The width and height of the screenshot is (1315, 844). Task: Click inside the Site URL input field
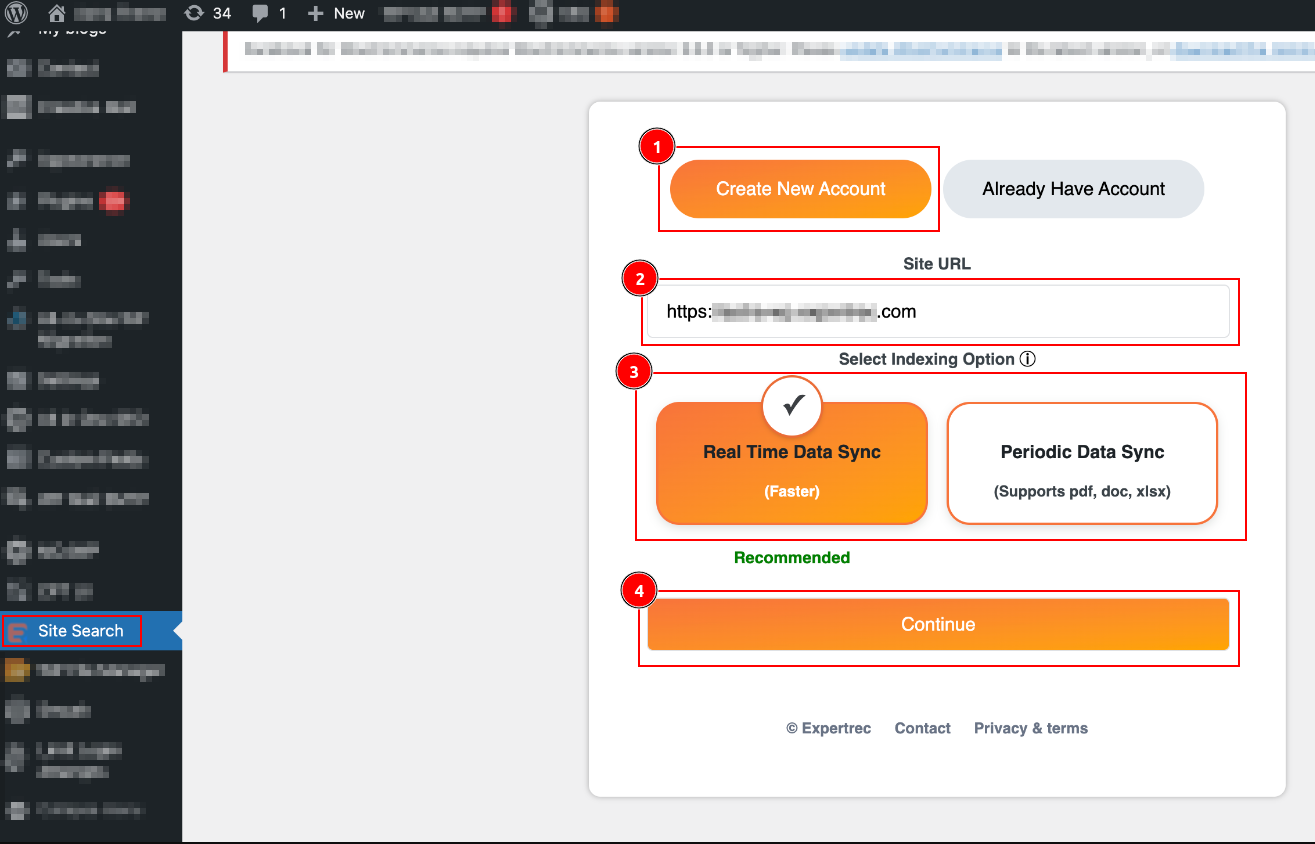pyautogui.click(x=938, y=311)
